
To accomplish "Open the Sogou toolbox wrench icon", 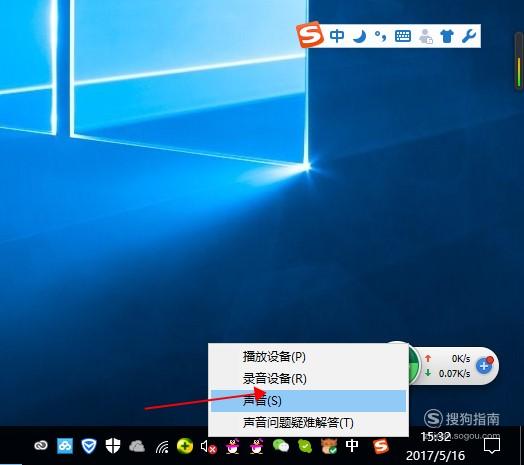I will 469,36.
